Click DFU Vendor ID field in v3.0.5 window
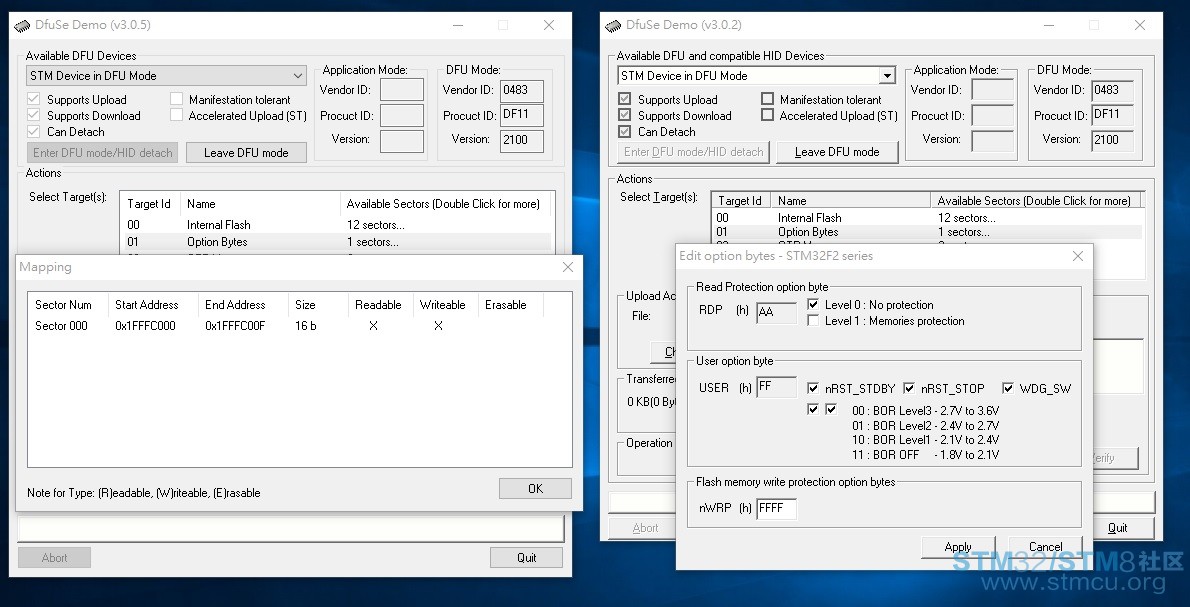The width and height of the screenshot is (1190, 607). [522, 90]
